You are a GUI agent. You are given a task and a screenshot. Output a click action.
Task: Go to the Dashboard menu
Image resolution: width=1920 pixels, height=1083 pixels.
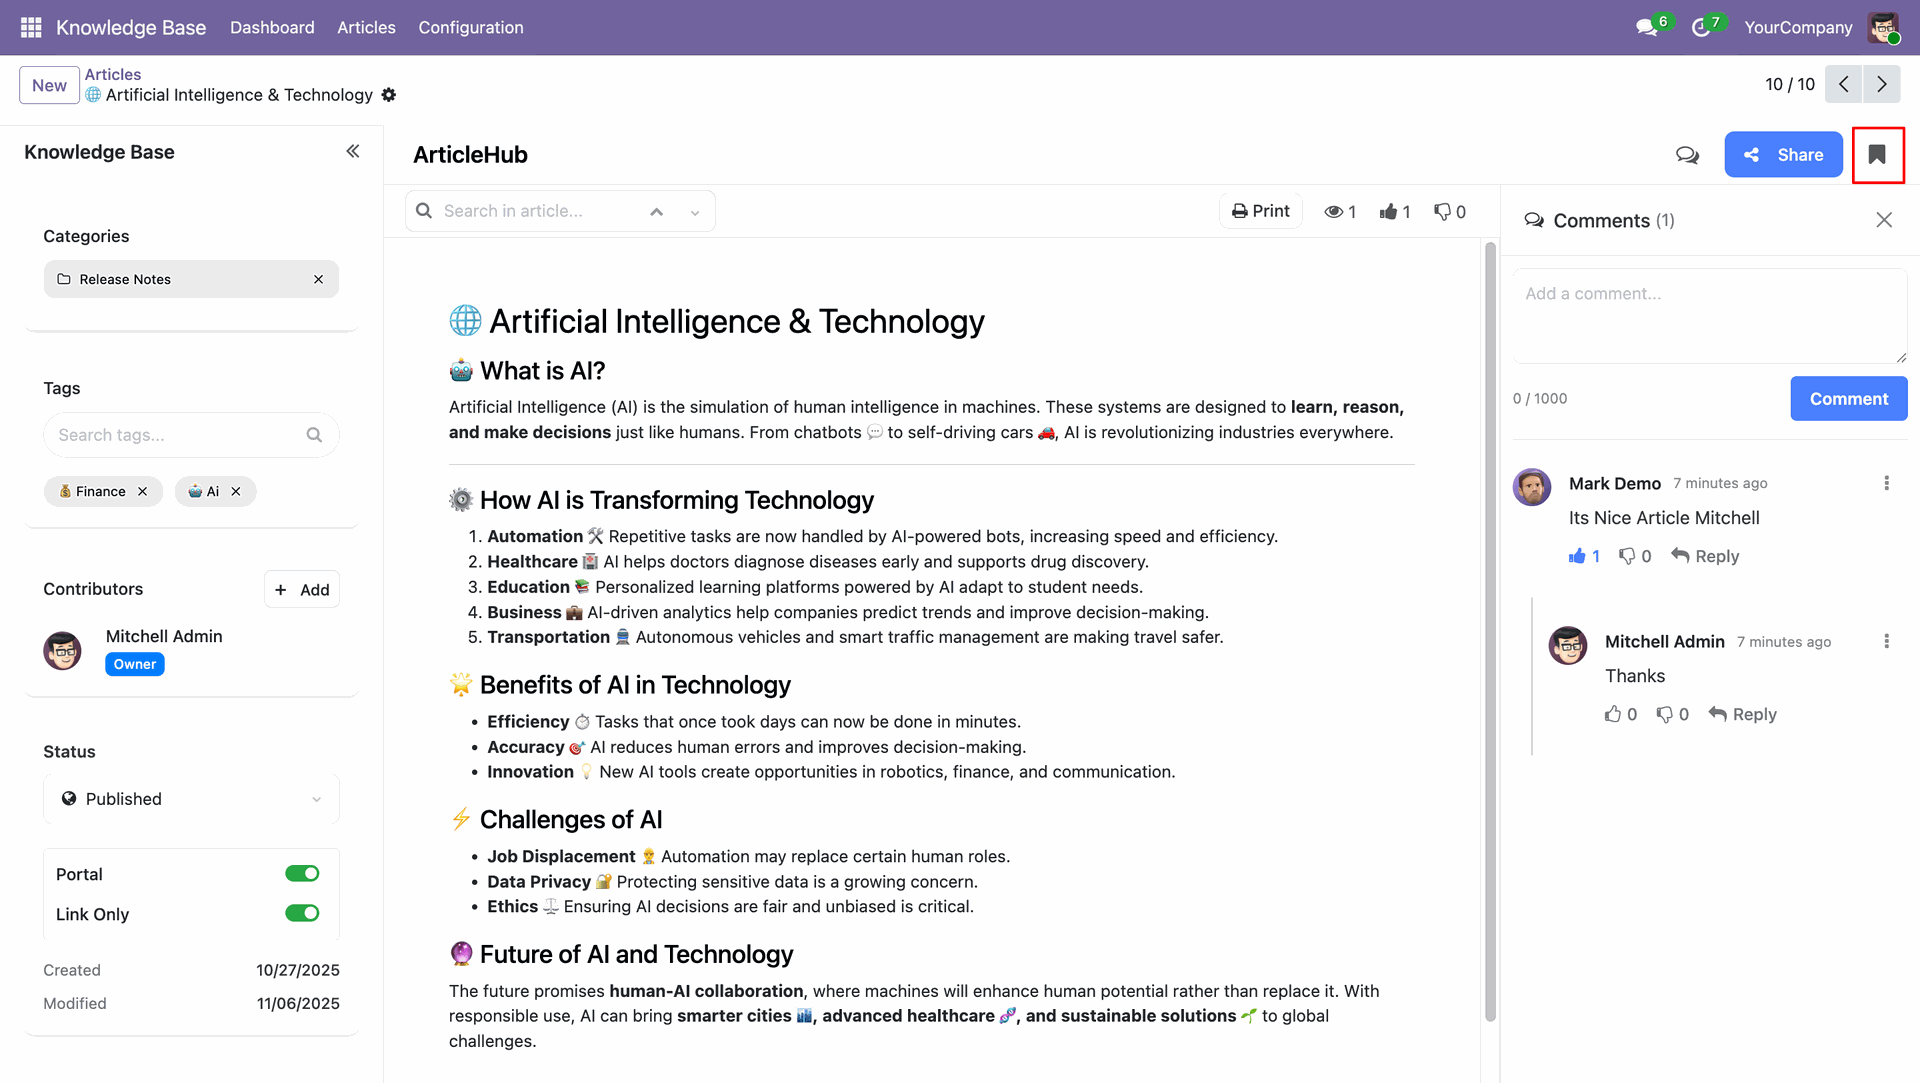(272, 27)
